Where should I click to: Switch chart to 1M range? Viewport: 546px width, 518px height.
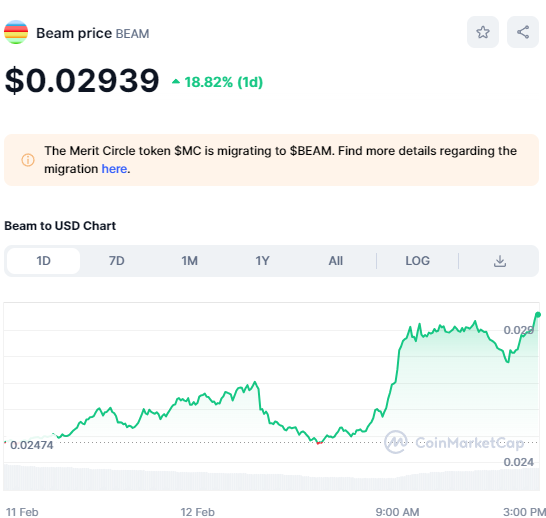189,261
